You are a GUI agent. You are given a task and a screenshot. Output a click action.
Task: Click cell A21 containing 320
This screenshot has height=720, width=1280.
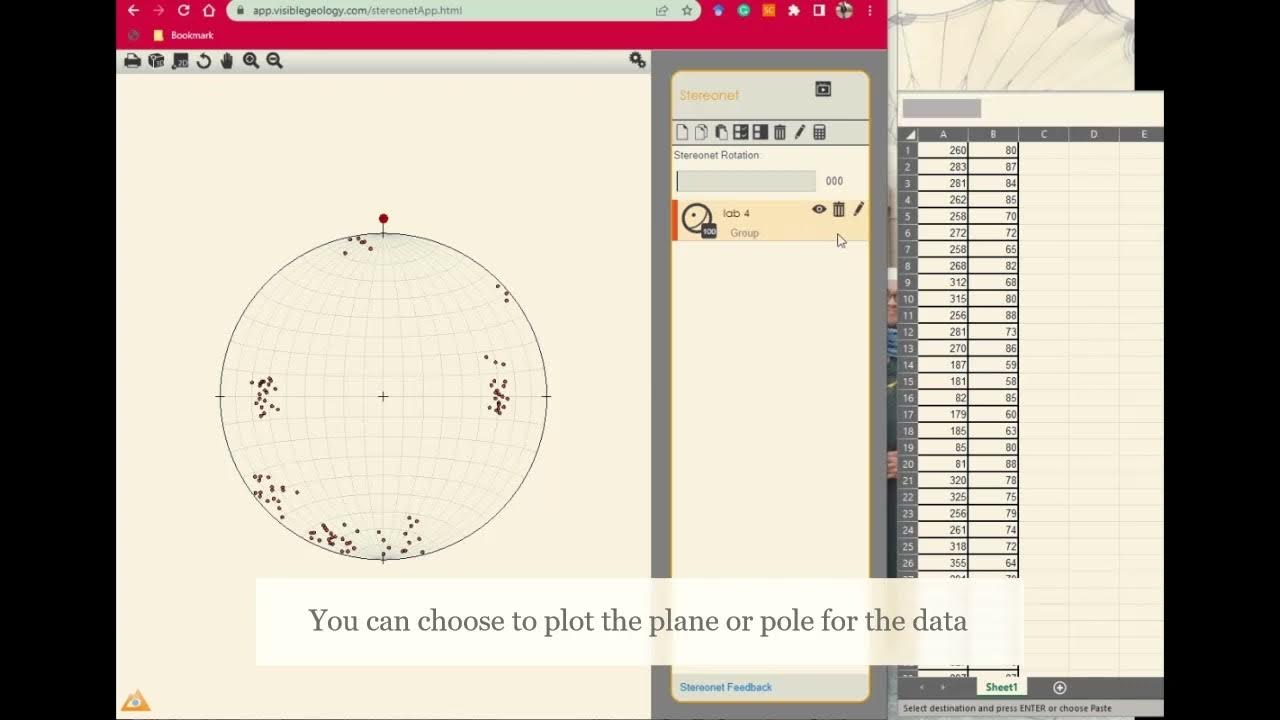(x=943, y=480)
